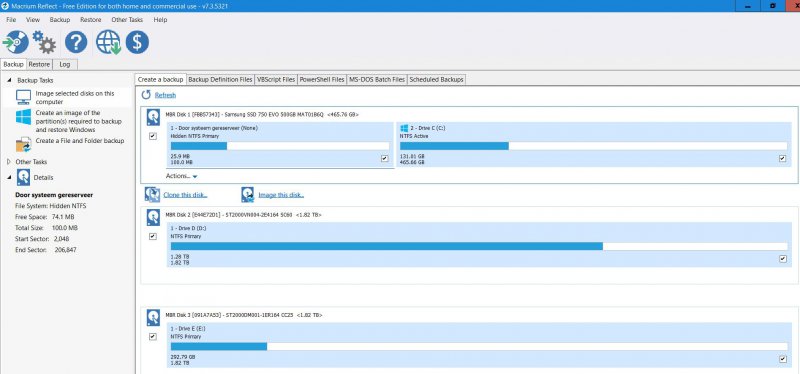Uncheck the MBR Disk 1 checkbox
Image resolution: width=800 pixels, height=374 pixels.
click(x=153, y=136)
